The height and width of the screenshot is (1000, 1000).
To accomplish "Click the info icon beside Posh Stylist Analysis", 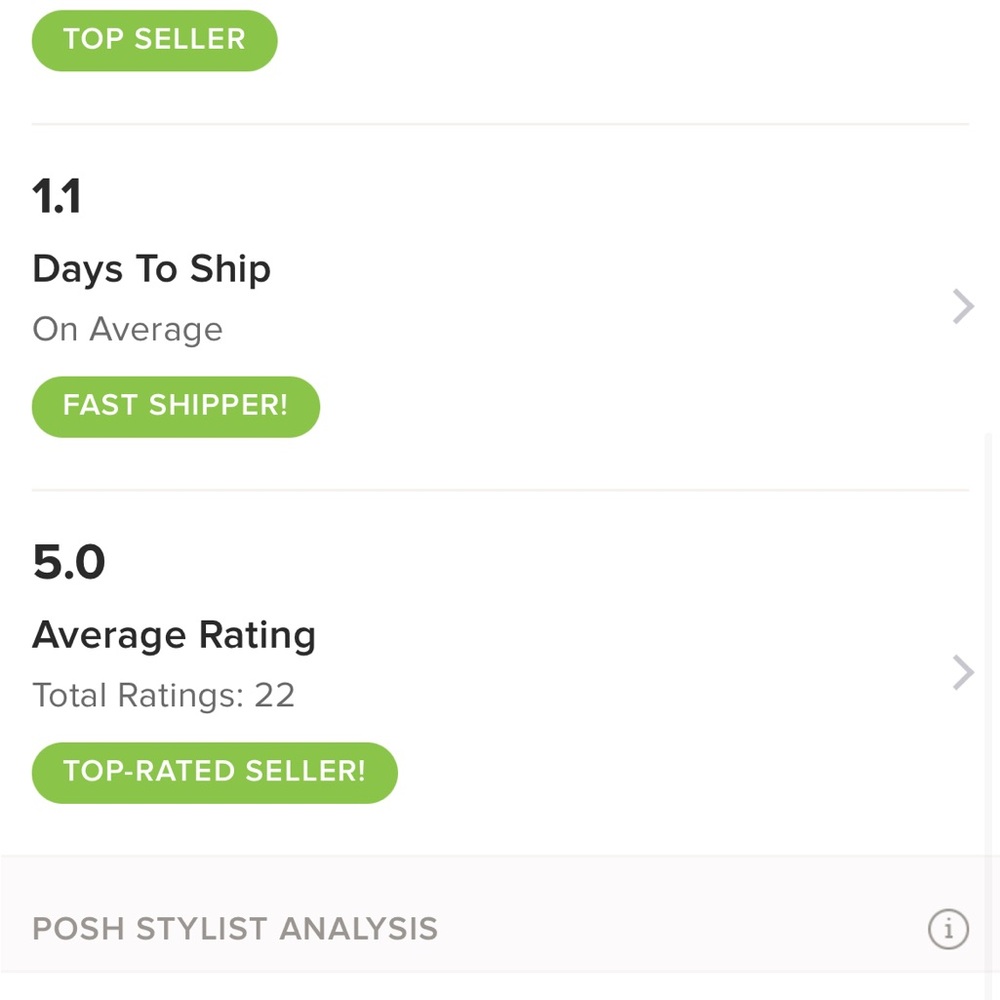I will click(947, 929).
